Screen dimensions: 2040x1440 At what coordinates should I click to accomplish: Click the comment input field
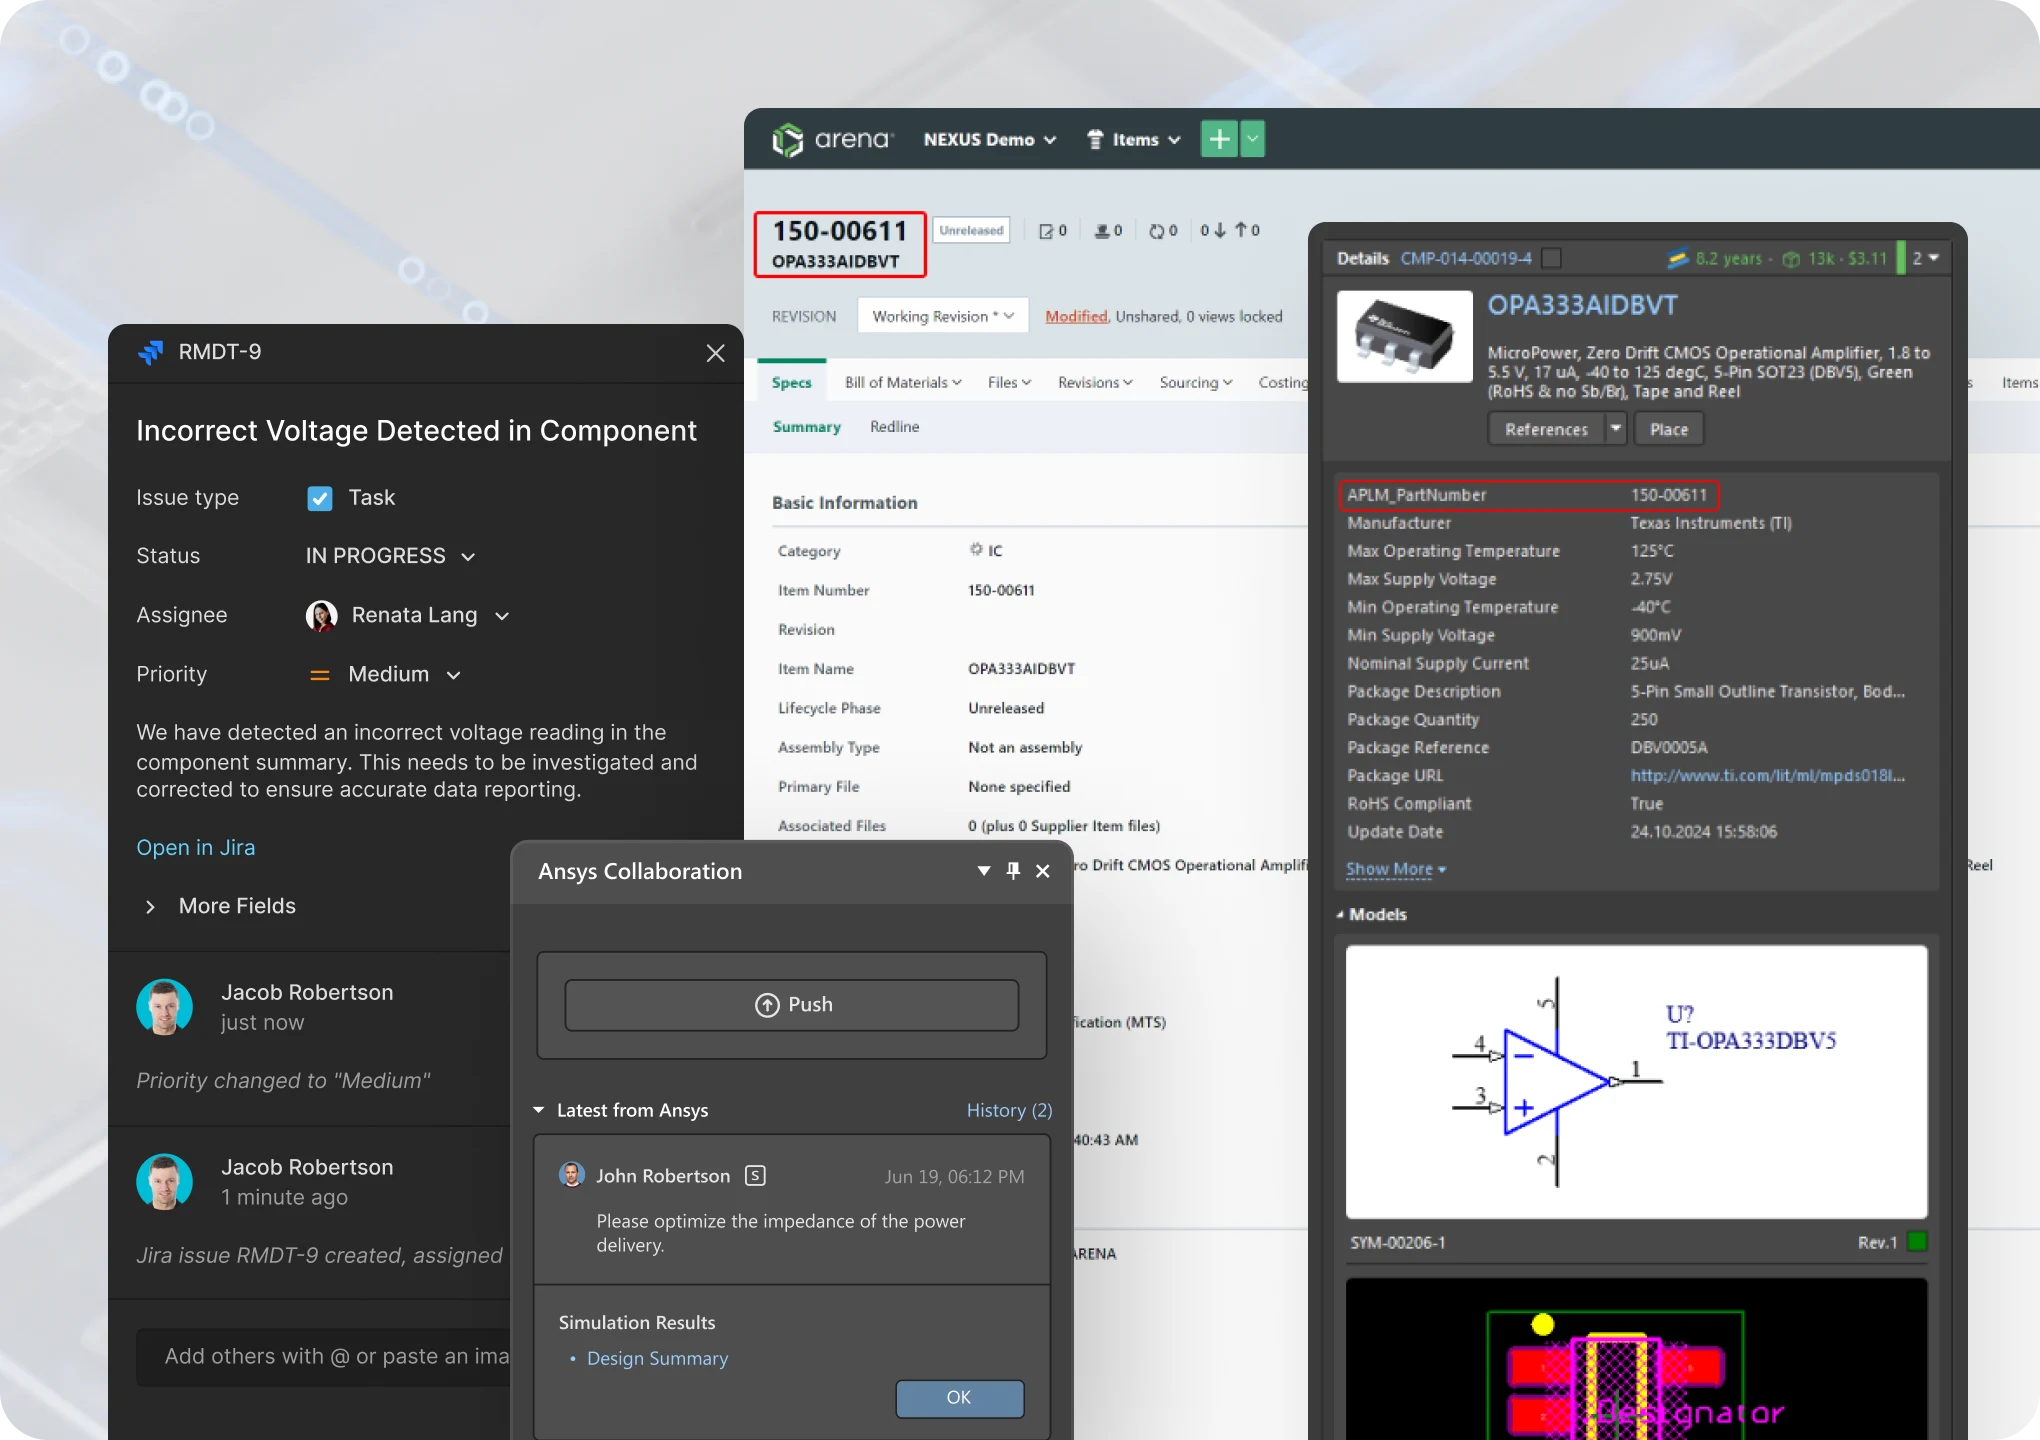coord(325,1356)
